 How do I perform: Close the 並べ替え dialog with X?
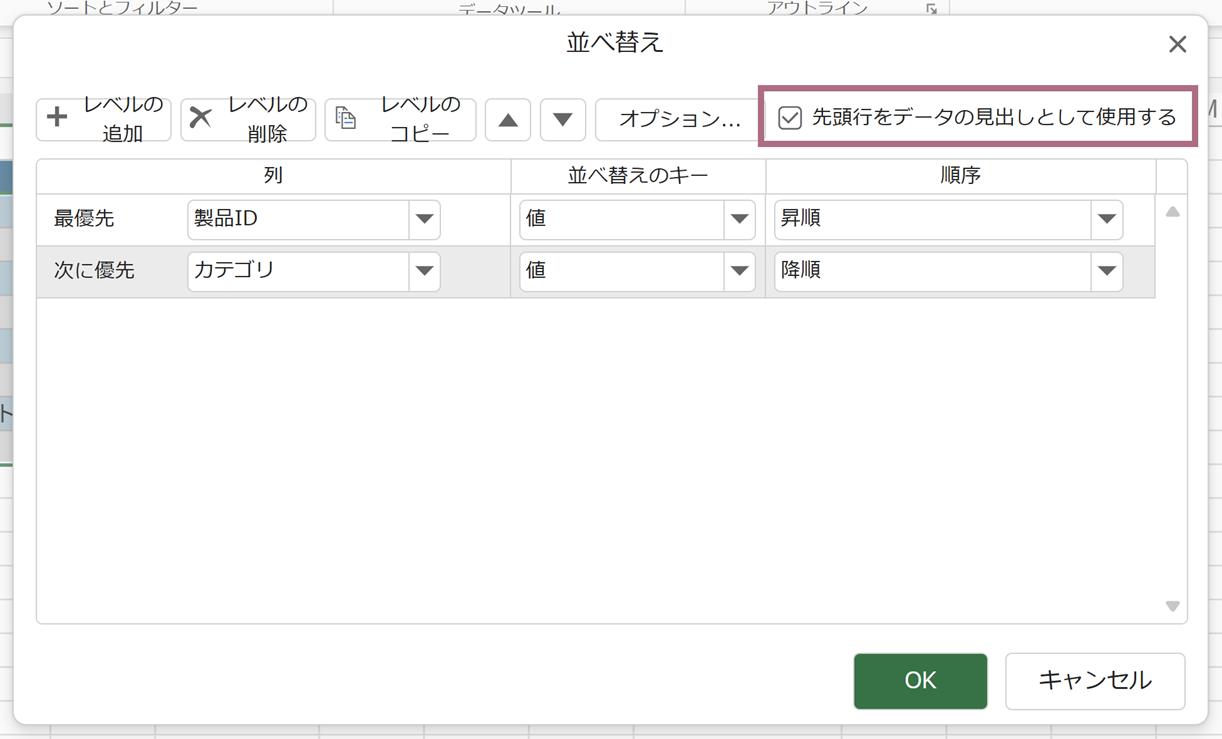[x=1177, y=44]
